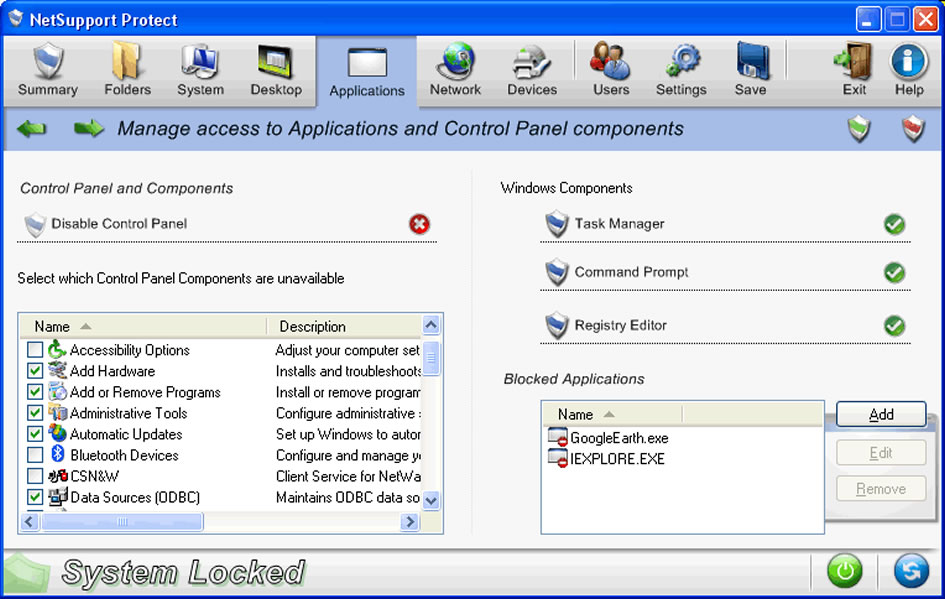Open the Network section
This screenshot has width=945, height=599.
(x=455, y=71)
